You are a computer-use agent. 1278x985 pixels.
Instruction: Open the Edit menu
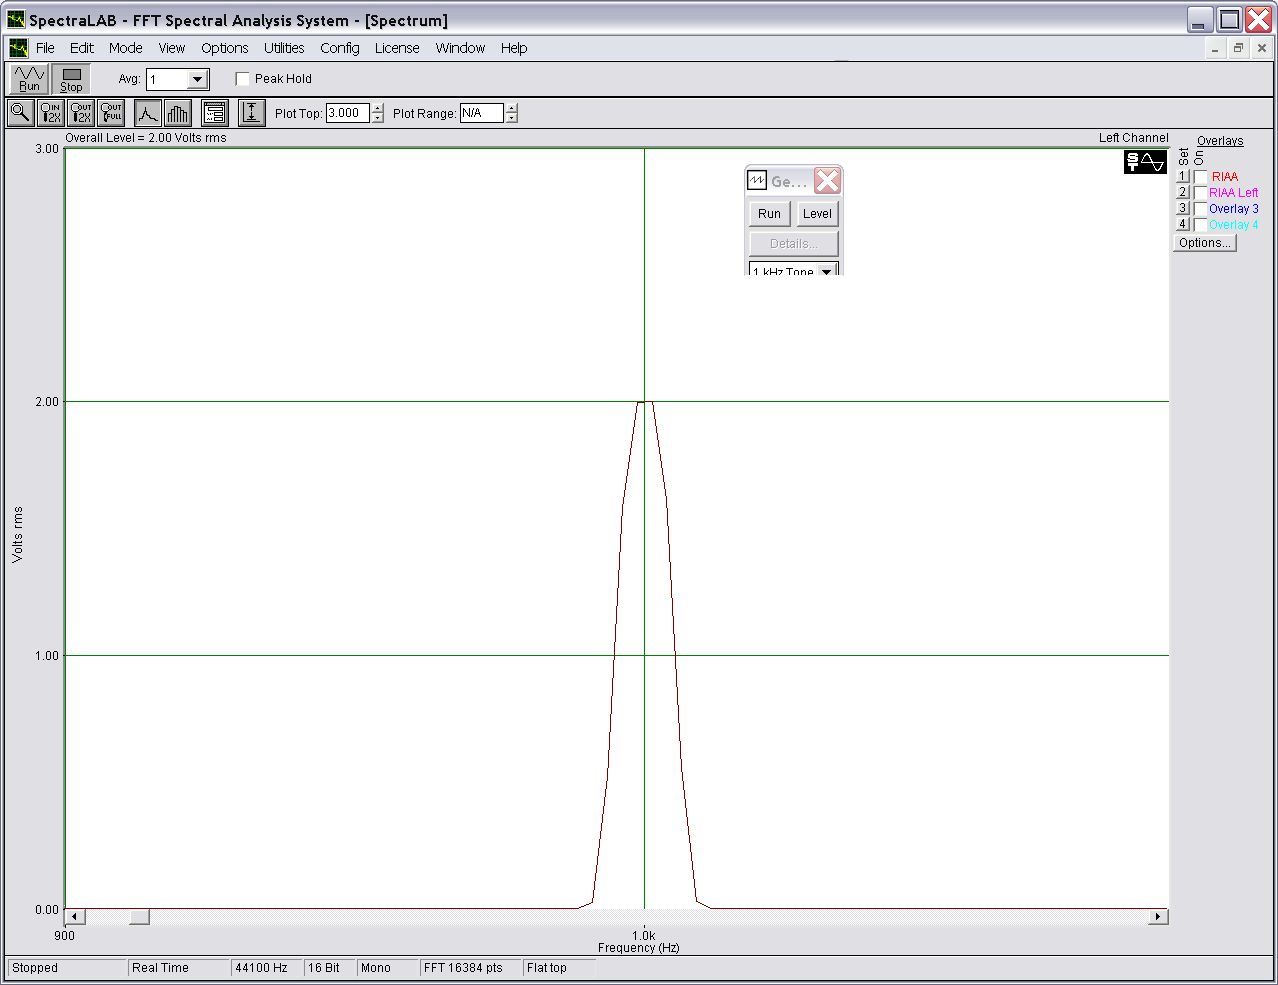[82, 48]
